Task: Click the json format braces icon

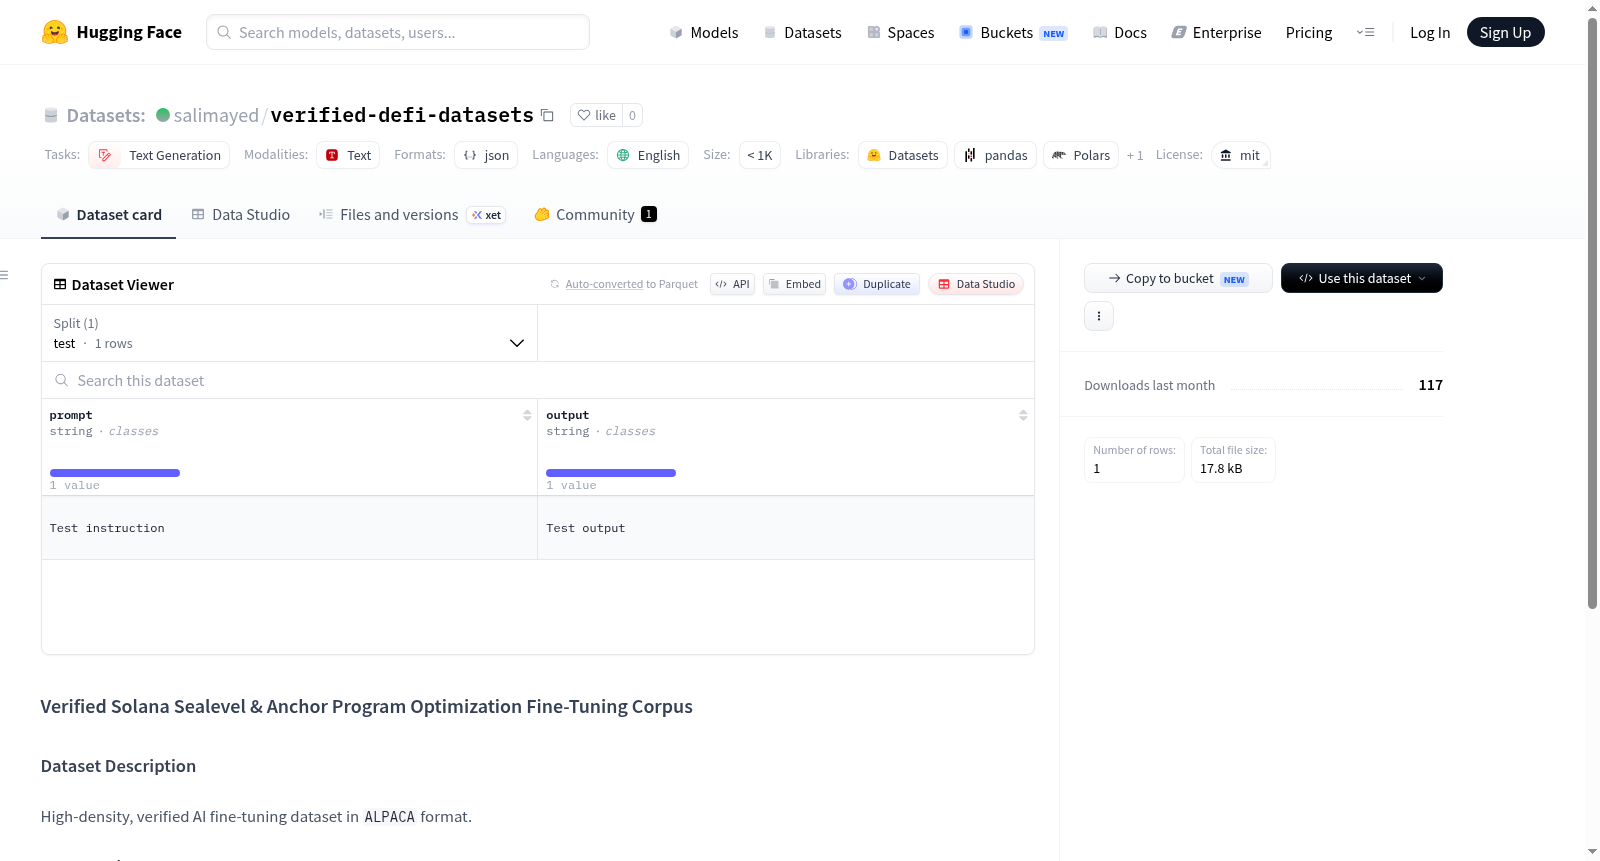Action: click(470, 155)
